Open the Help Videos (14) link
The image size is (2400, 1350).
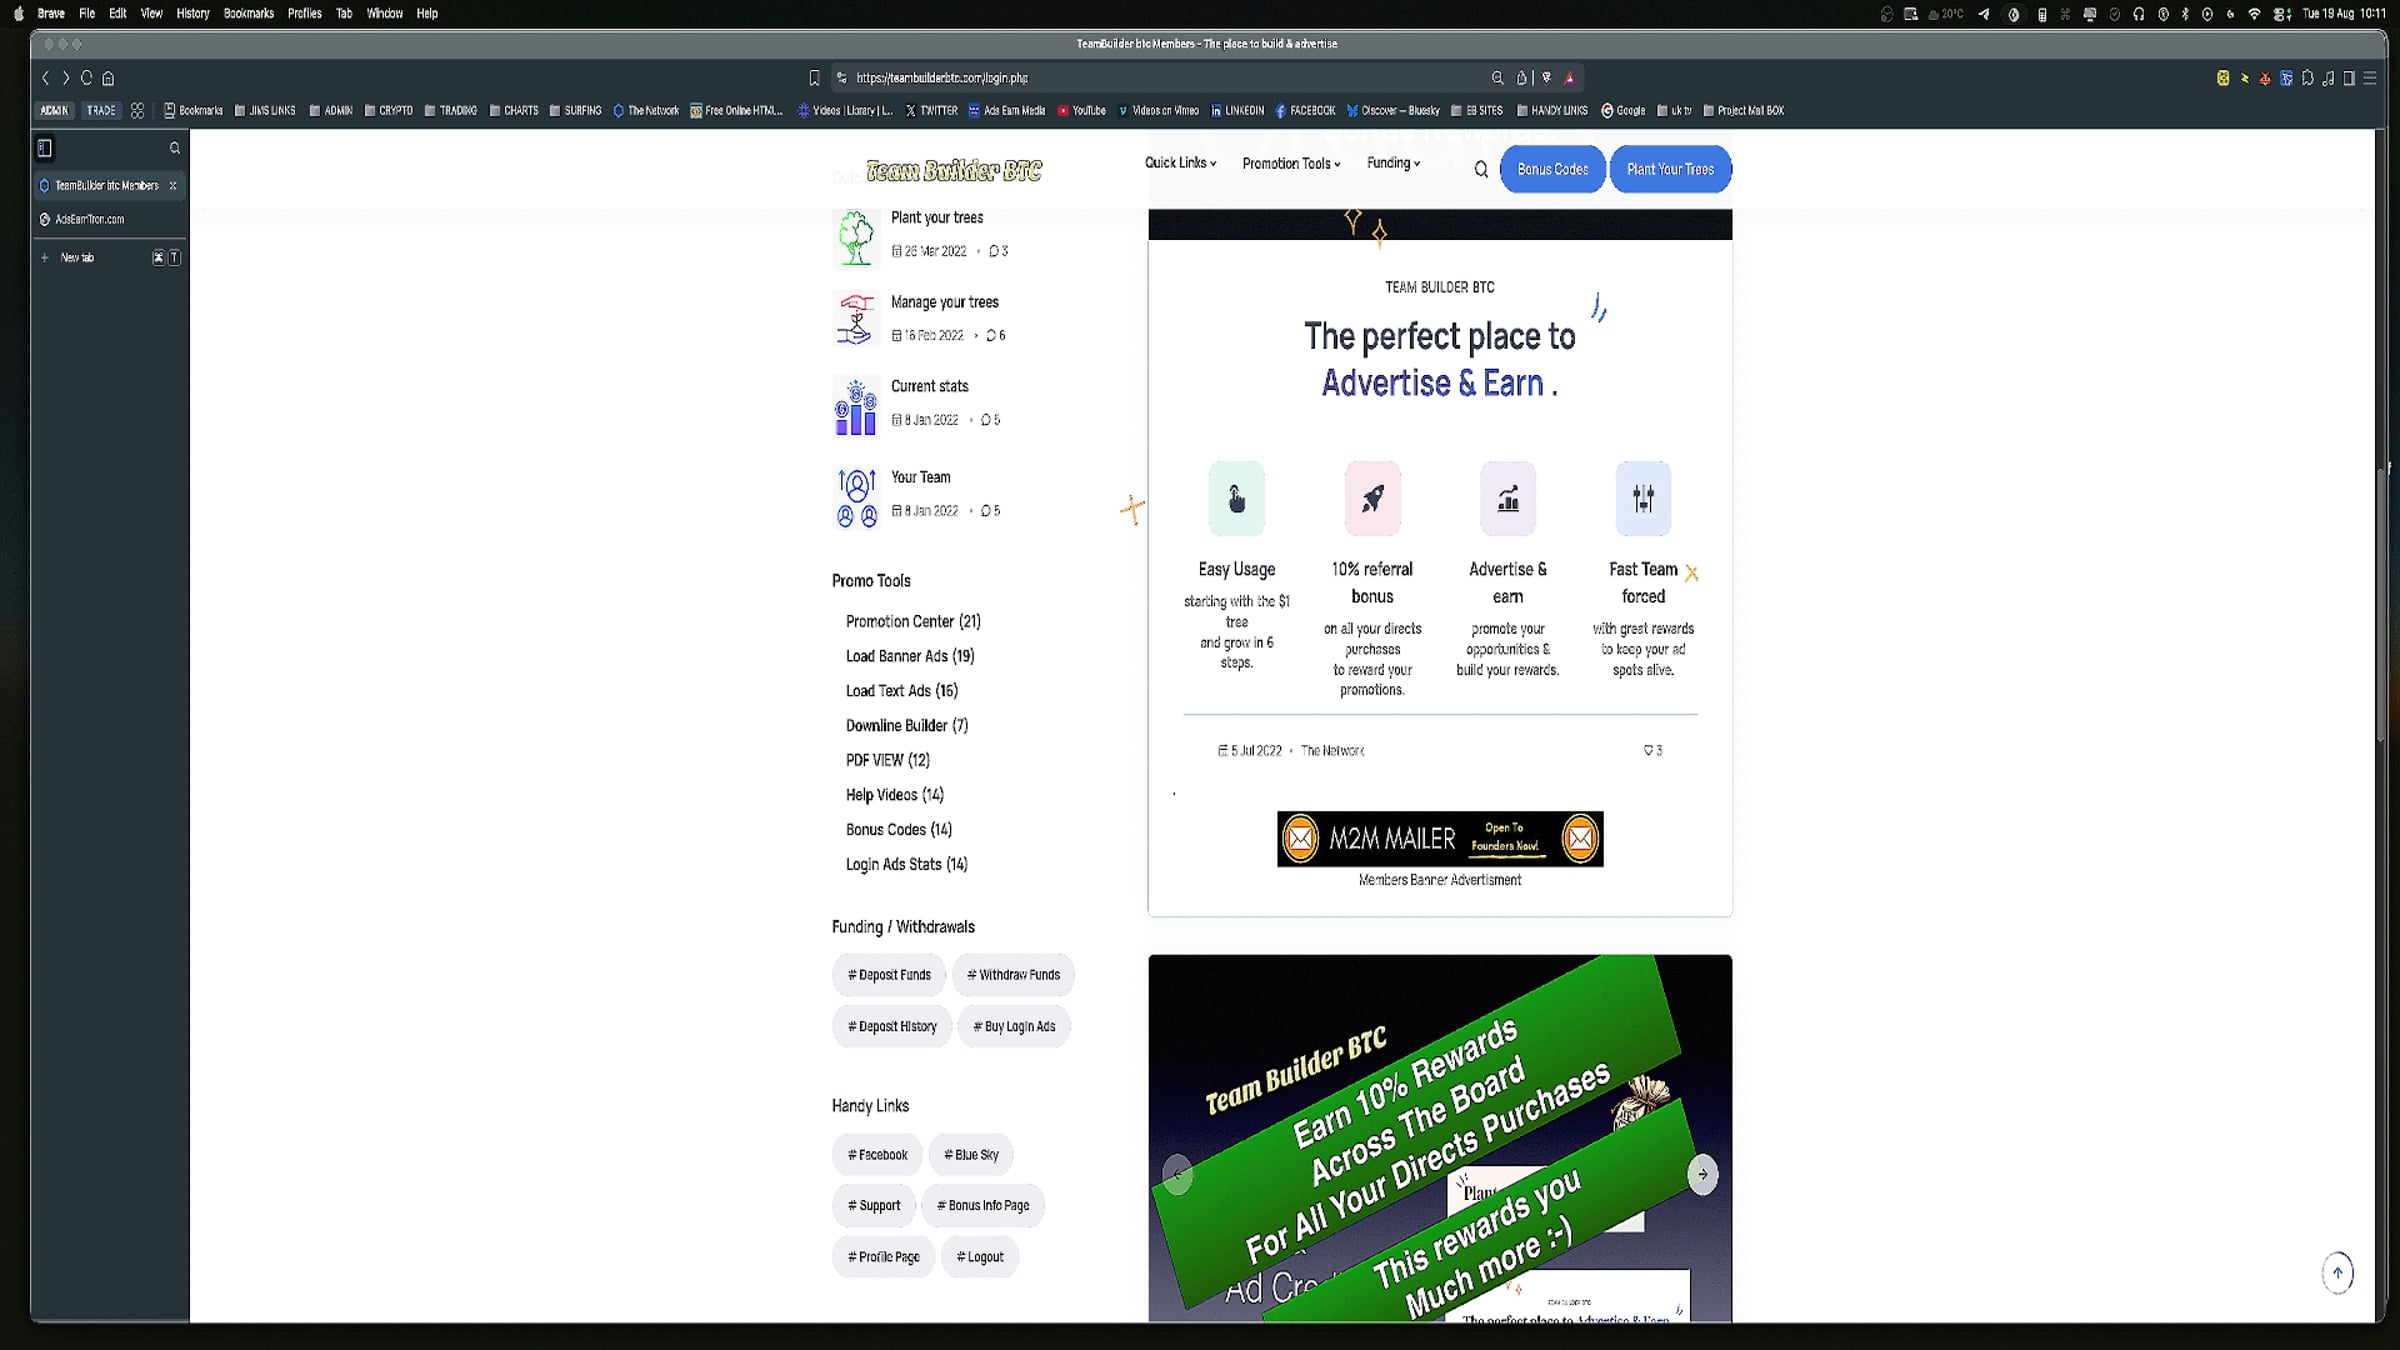pos(895,795)
